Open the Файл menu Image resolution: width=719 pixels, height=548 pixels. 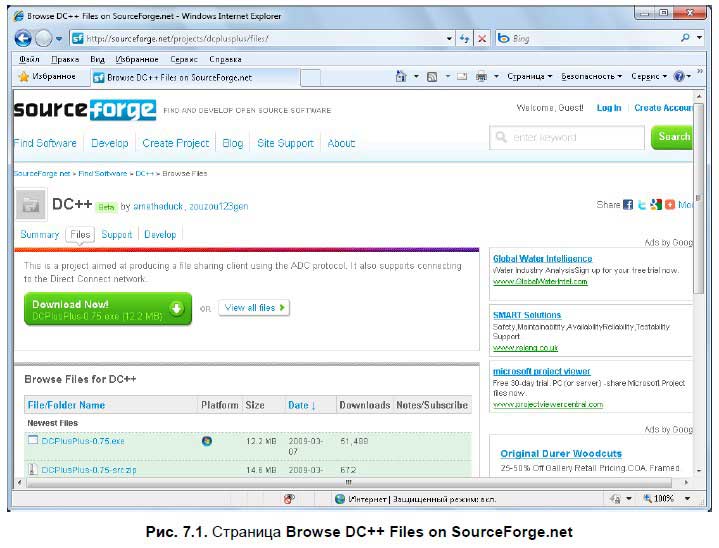point(29,59)
